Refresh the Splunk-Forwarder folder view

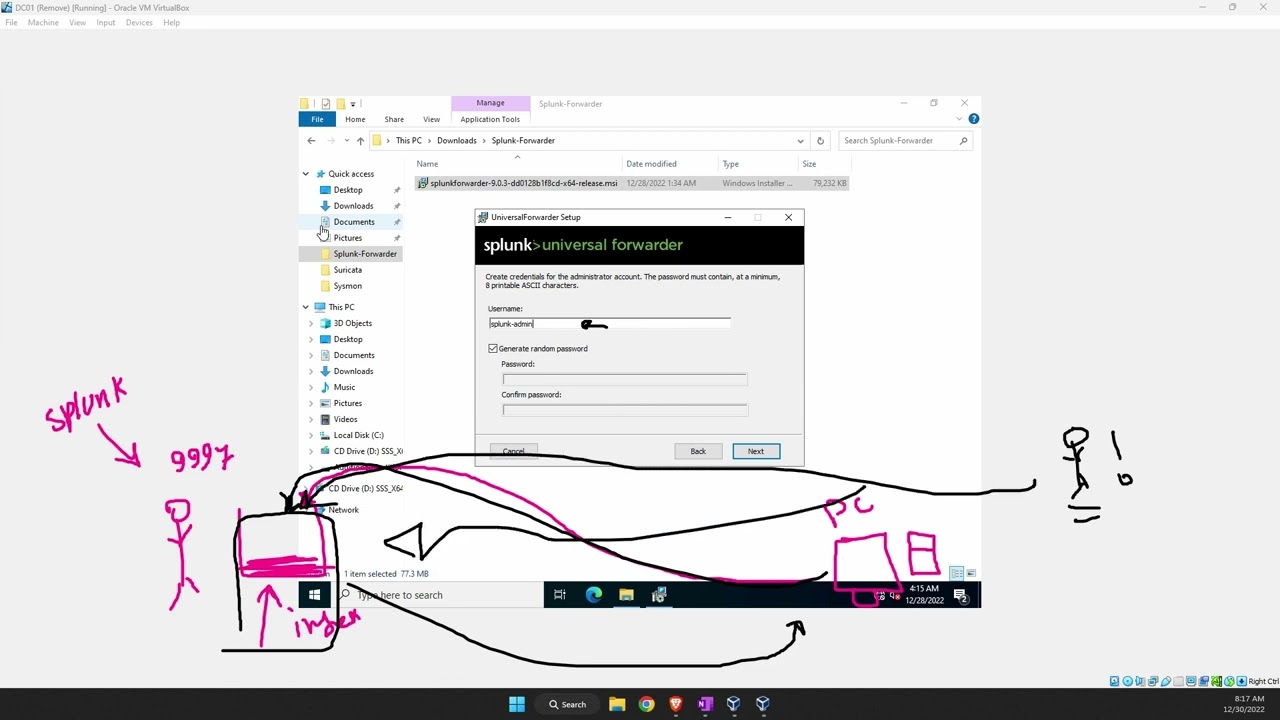820,141
